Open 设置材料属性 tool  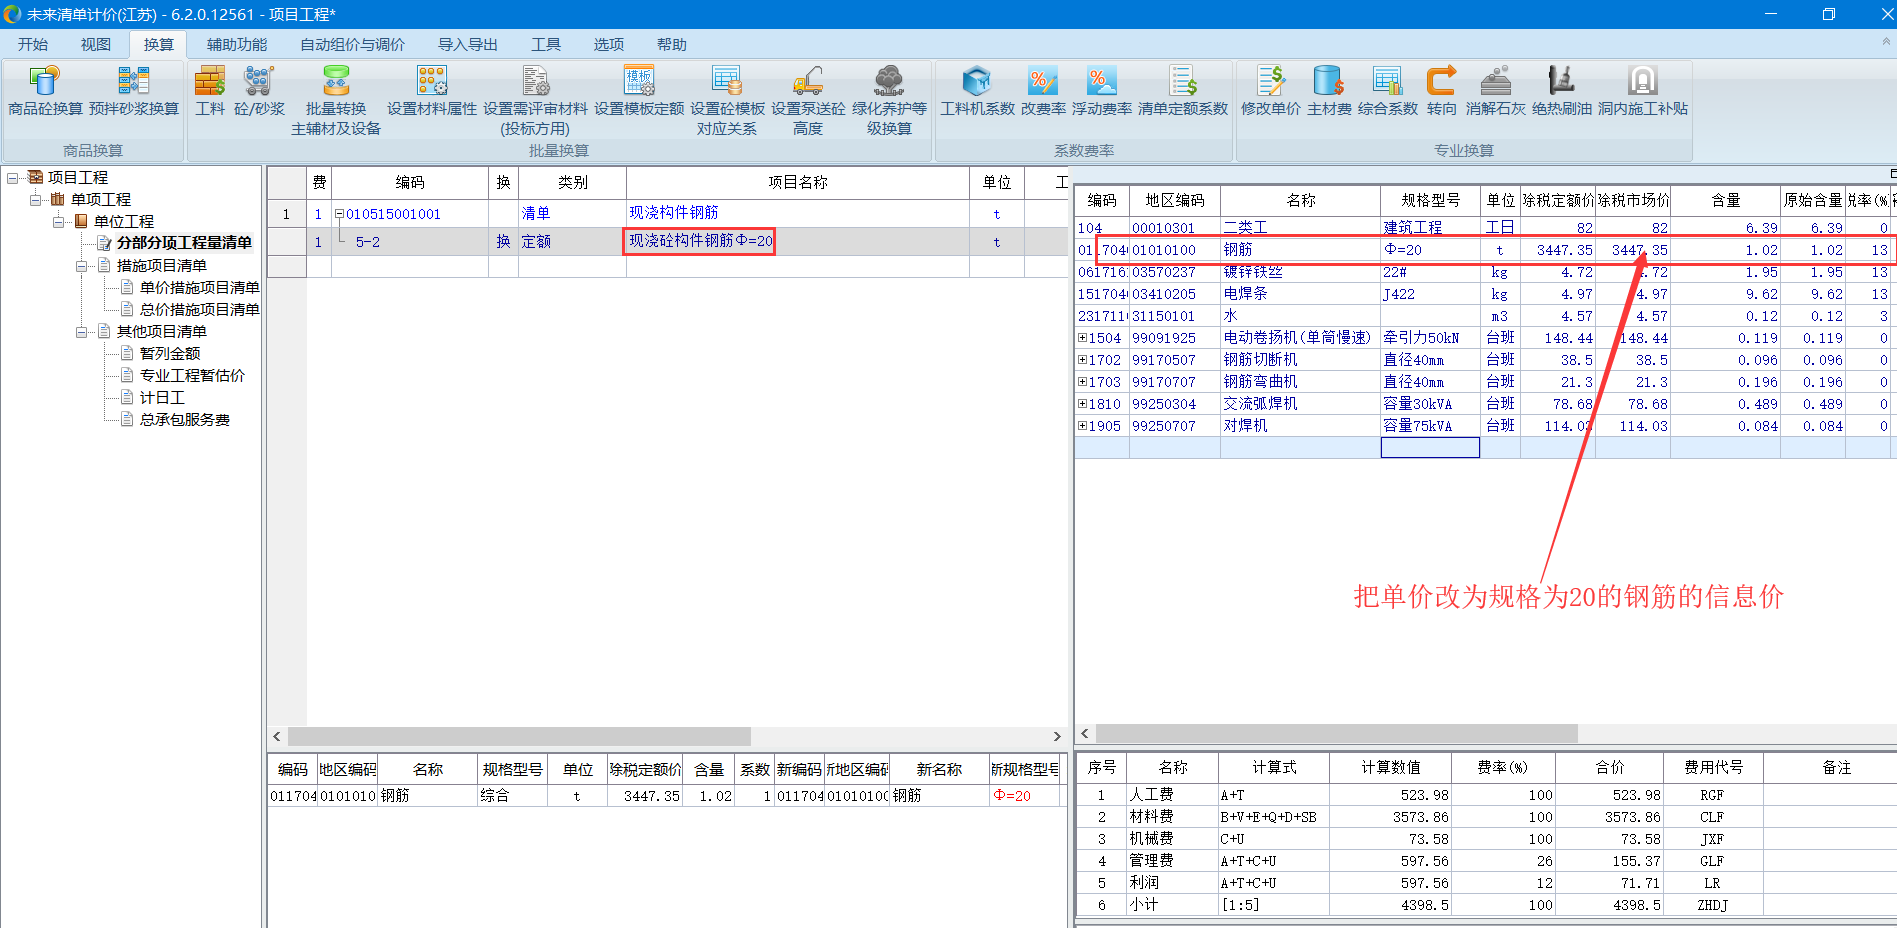[432, 91]
